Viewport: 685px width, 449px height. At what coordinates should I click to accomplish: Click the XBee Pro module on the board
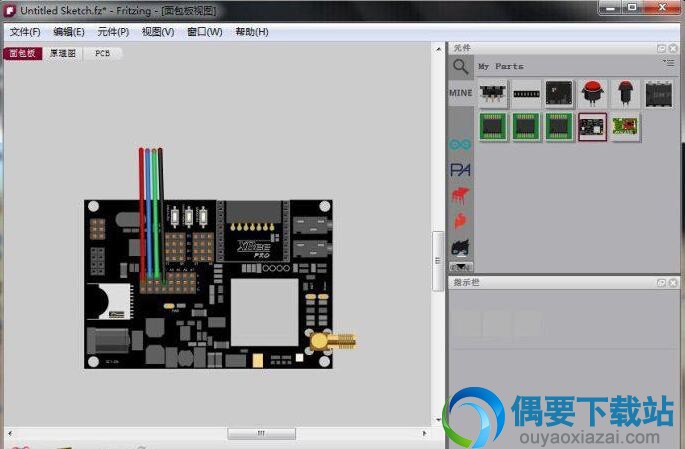point(253,231)
